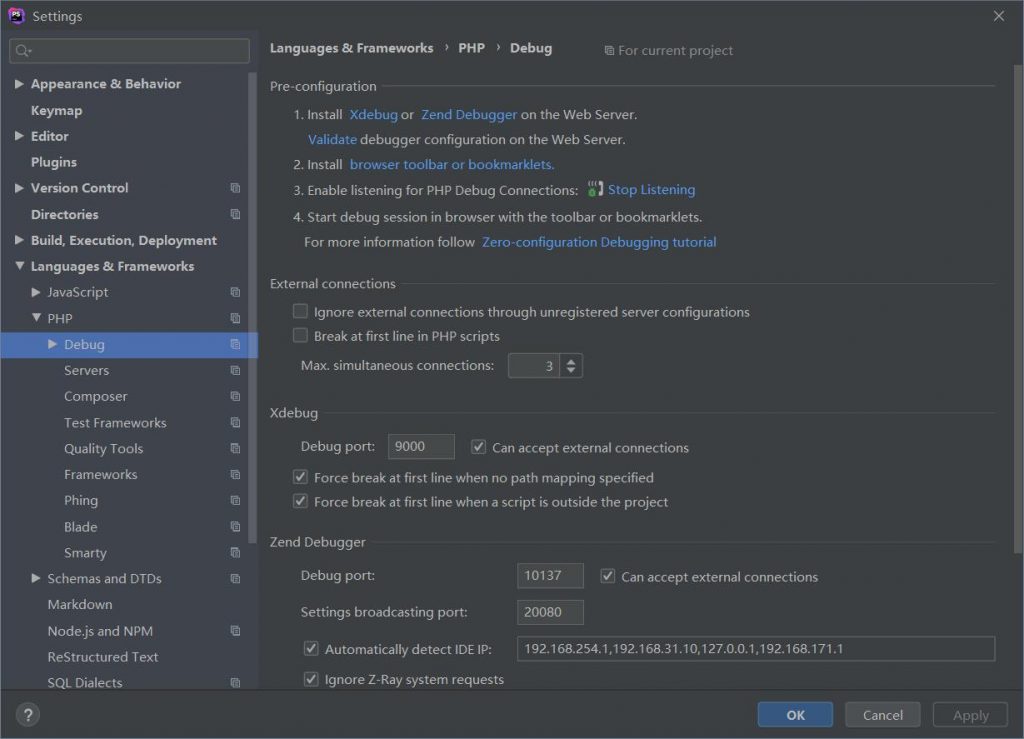Open Zero-configuration Debugging tutorial link
The width and height of the screenshot is (1024, 739).
click(x=599, y=242)
